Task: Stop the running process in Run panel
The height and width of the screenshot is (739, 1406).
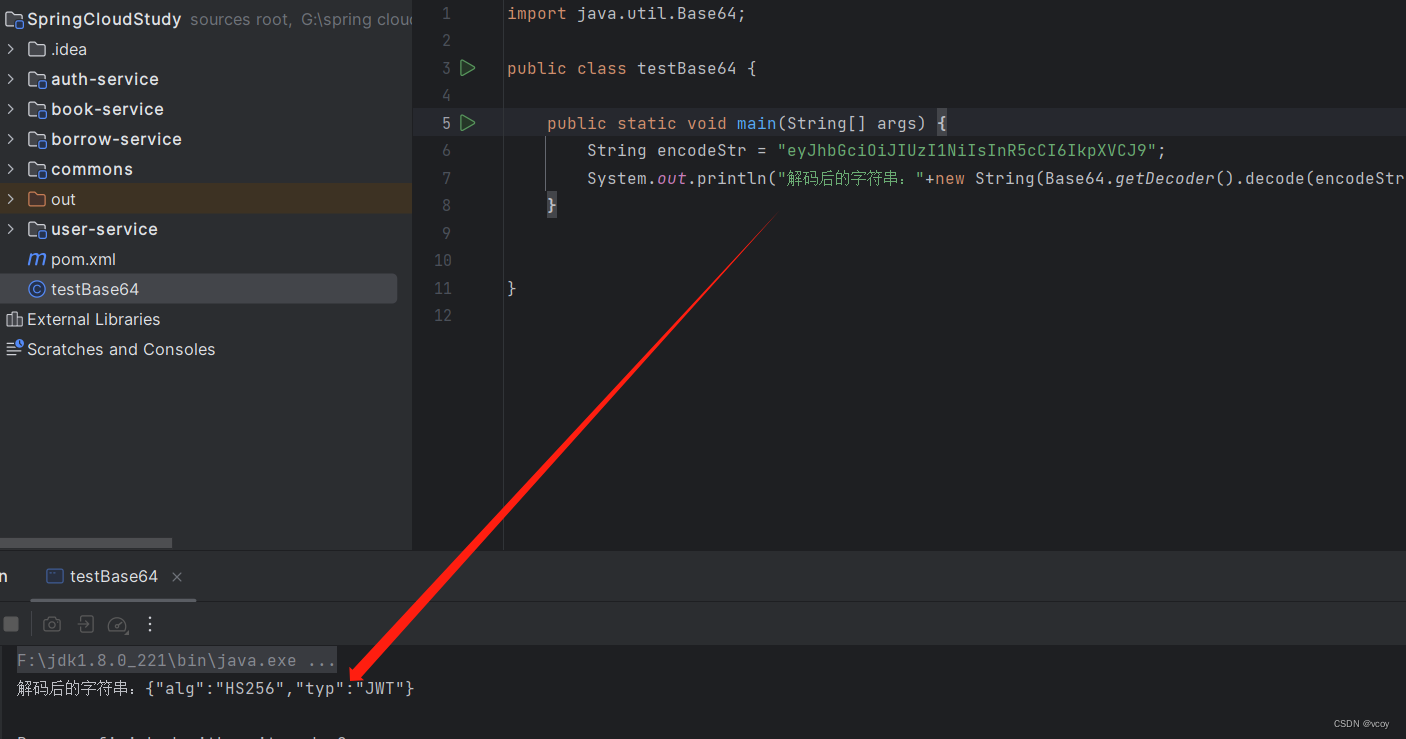Action: click(x=11, y=624)
